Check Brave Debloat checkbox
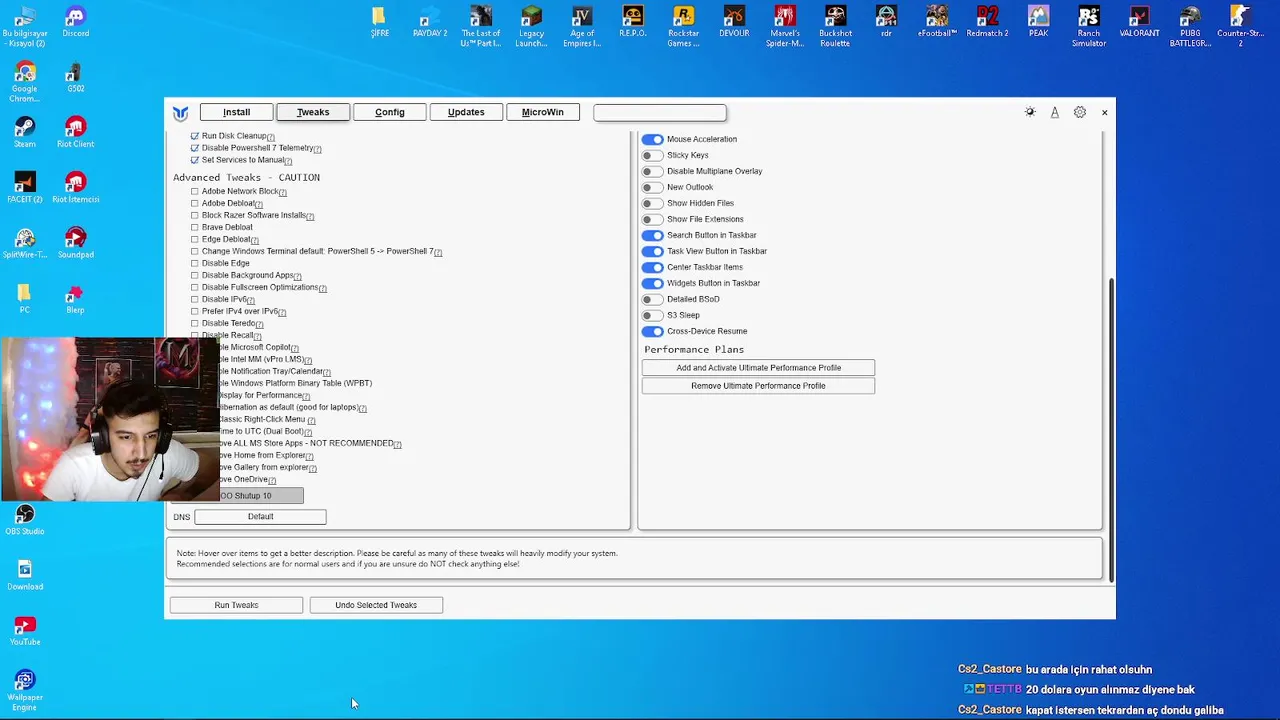The height and width of the screenshot is (720, 1280). point(195,227)
